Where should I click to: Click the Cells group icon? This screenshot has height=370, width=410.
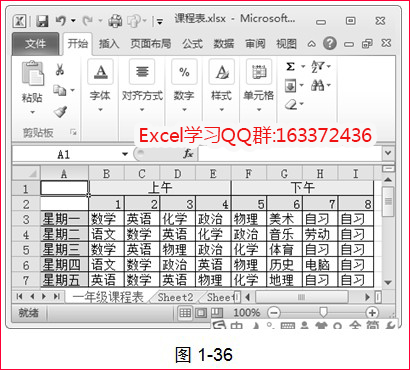pyautogui.click(x=259, y=72)
